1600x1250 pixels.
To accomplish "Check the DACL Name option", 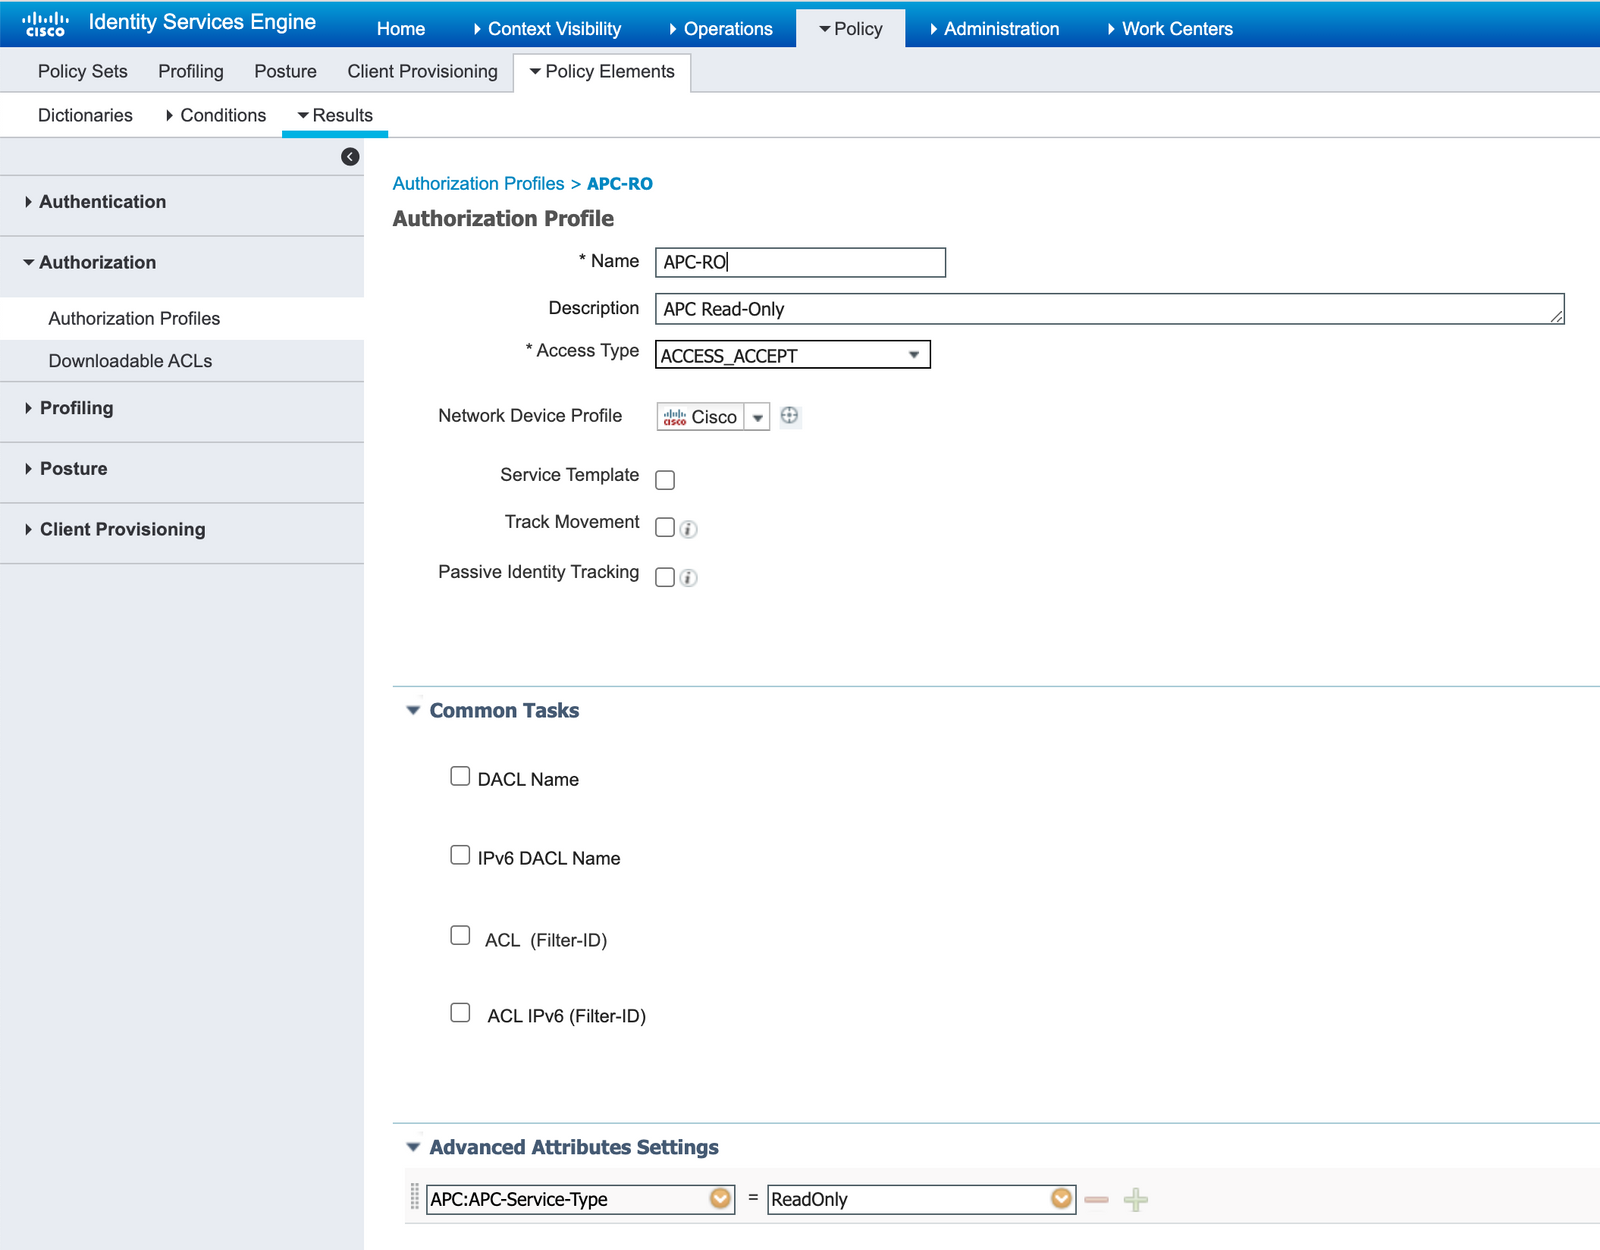I will [460, 775].
